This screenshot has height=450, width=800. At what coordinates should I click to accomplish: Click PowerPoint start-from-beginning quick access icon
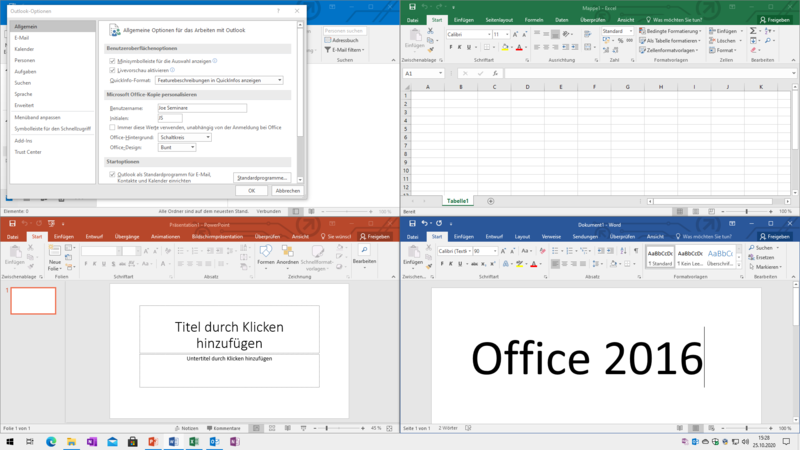pos(51,223)
